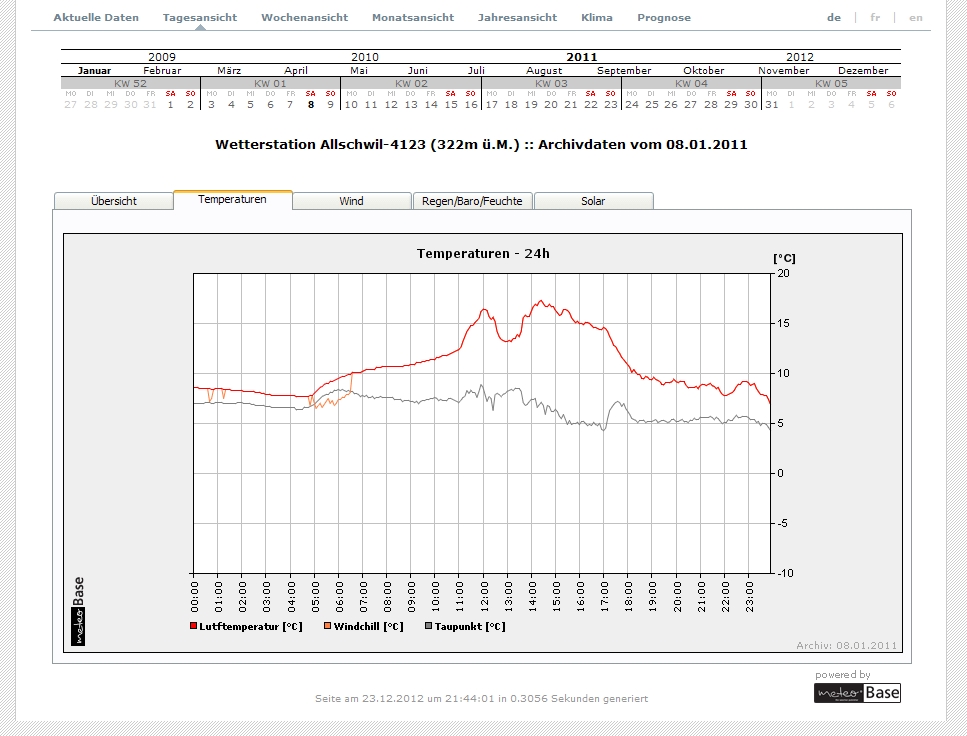Screen dimensions: 967x736
Task: Open the Klima page
Action: 597,17
